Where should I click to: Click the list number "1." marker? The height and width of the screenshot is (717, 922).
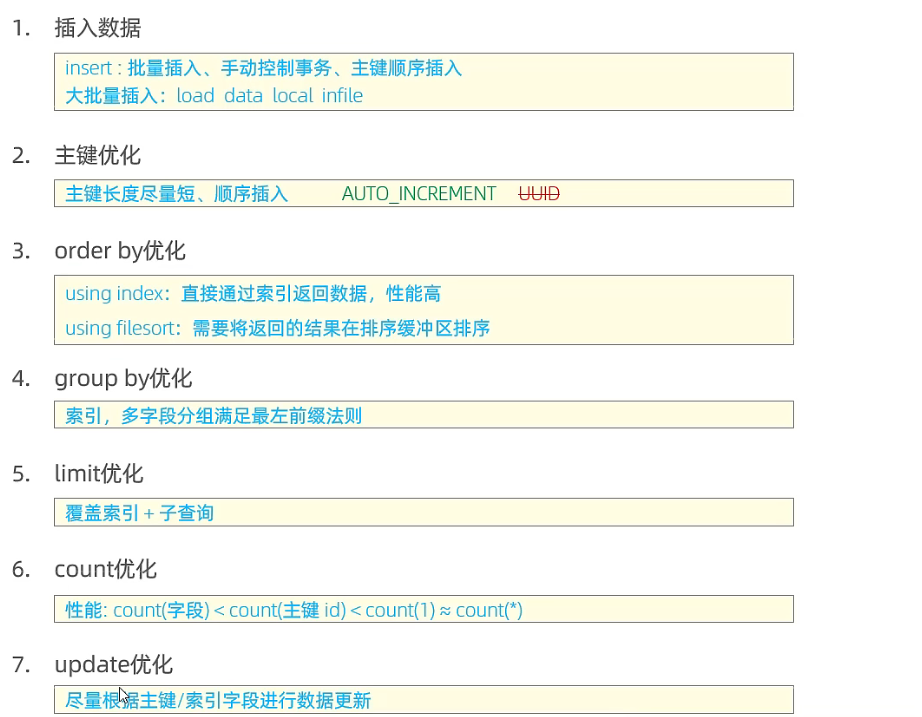(22, 29)
